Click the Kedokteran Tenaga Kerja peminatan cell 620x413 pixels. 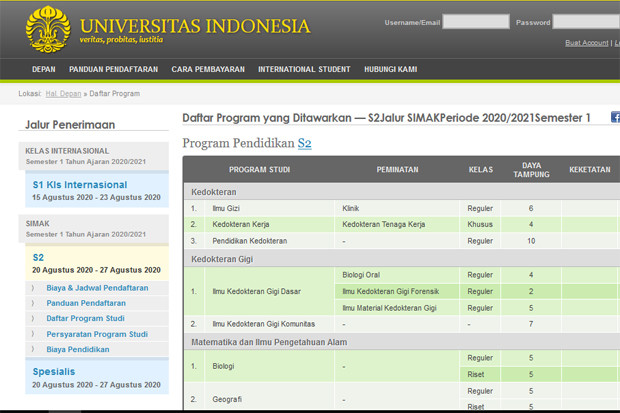point(397,224)
